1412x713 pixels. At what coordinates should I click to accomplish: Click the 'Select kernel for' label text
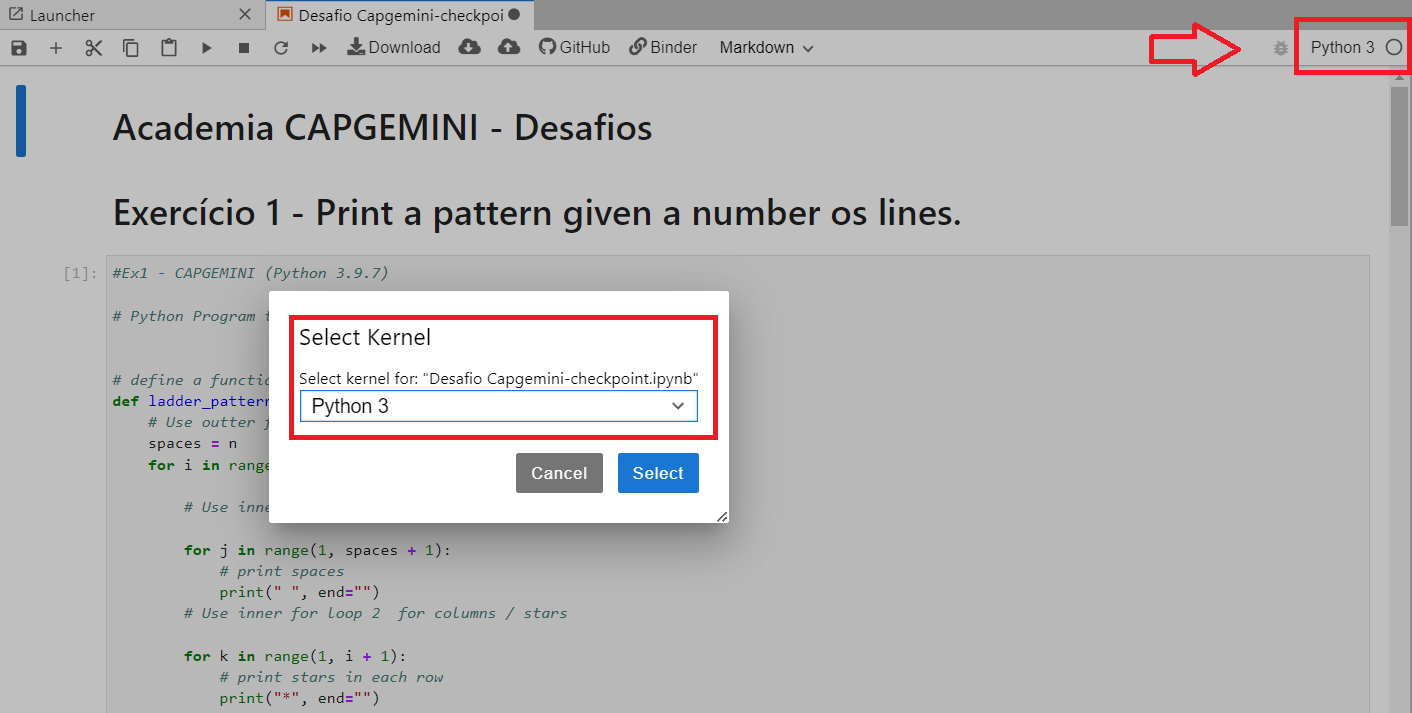tap(499, 378)
